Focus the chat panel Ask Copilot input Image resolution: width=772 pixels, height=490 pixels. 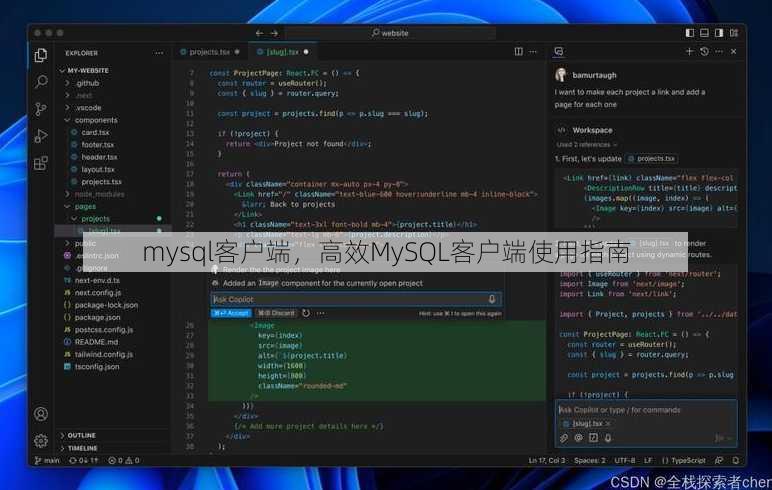coord(645,410)
